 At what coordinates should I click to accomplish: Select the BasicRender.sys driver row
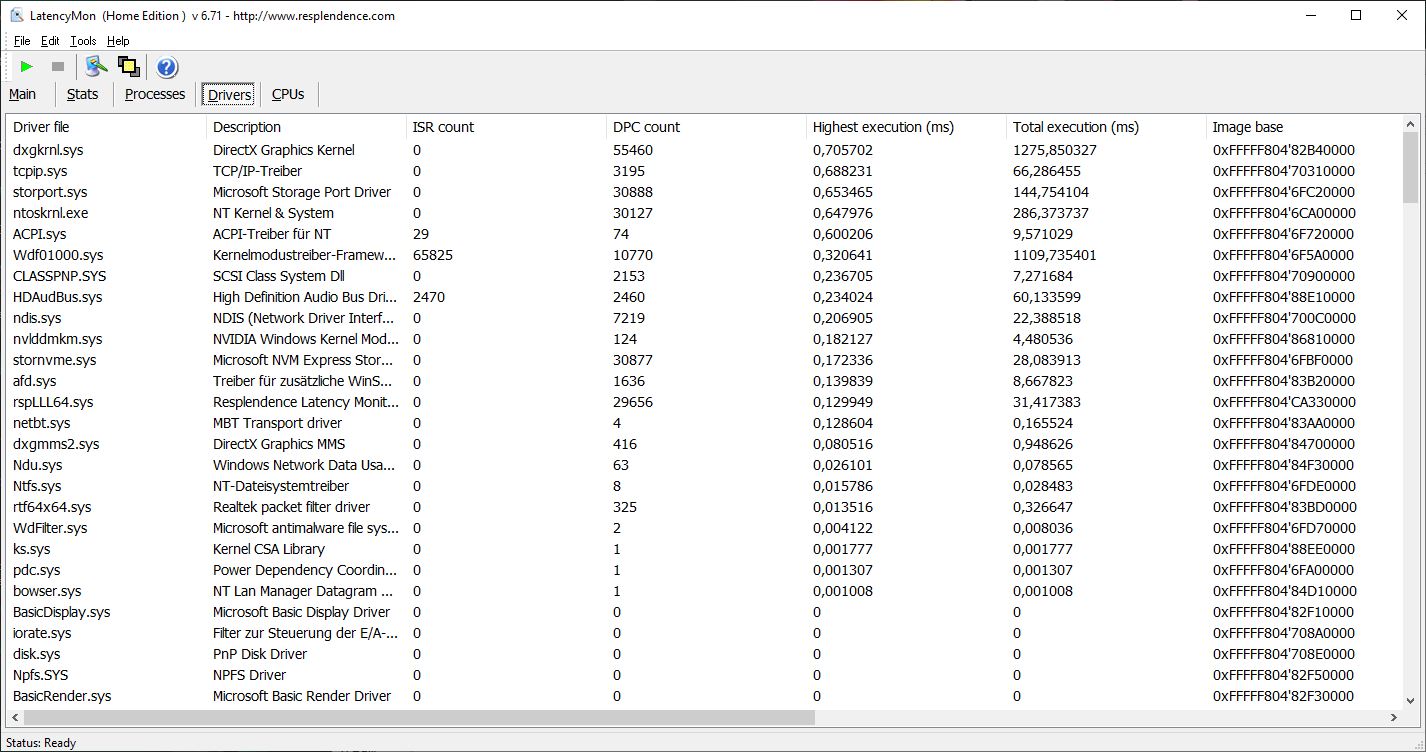(704, 696)
